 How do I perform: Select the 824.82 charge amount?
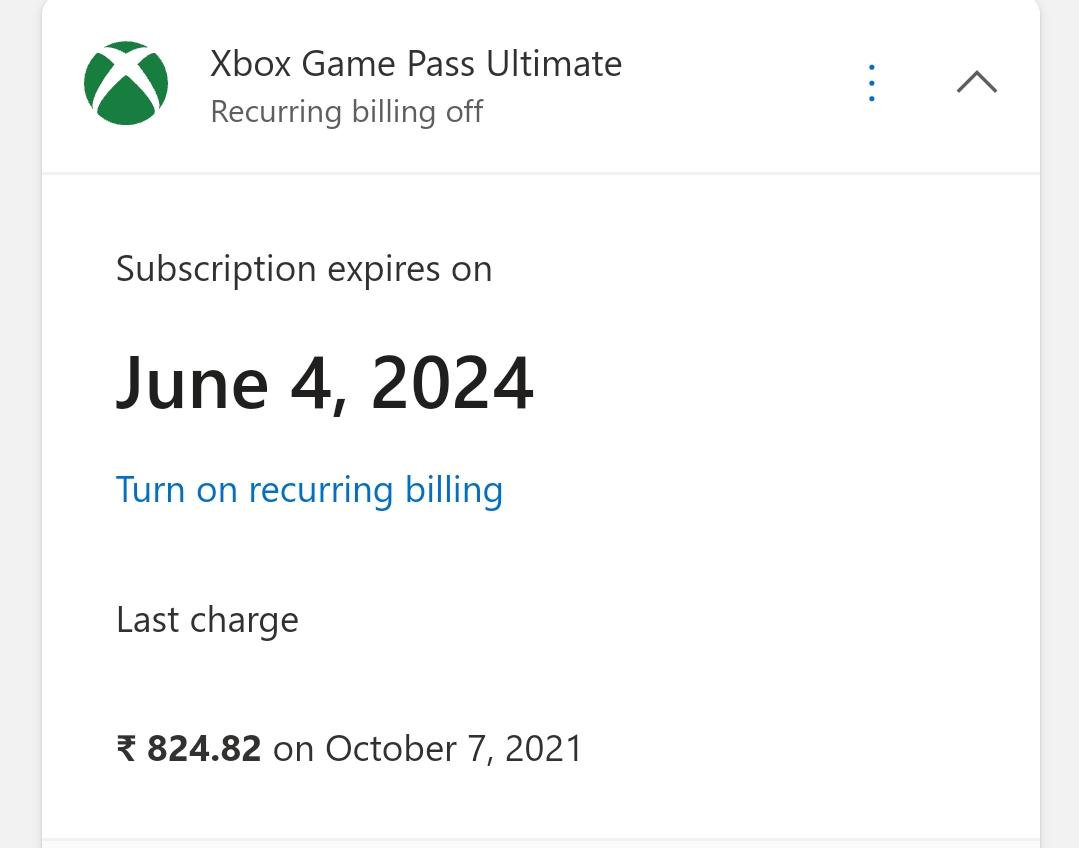click(204, 748)
